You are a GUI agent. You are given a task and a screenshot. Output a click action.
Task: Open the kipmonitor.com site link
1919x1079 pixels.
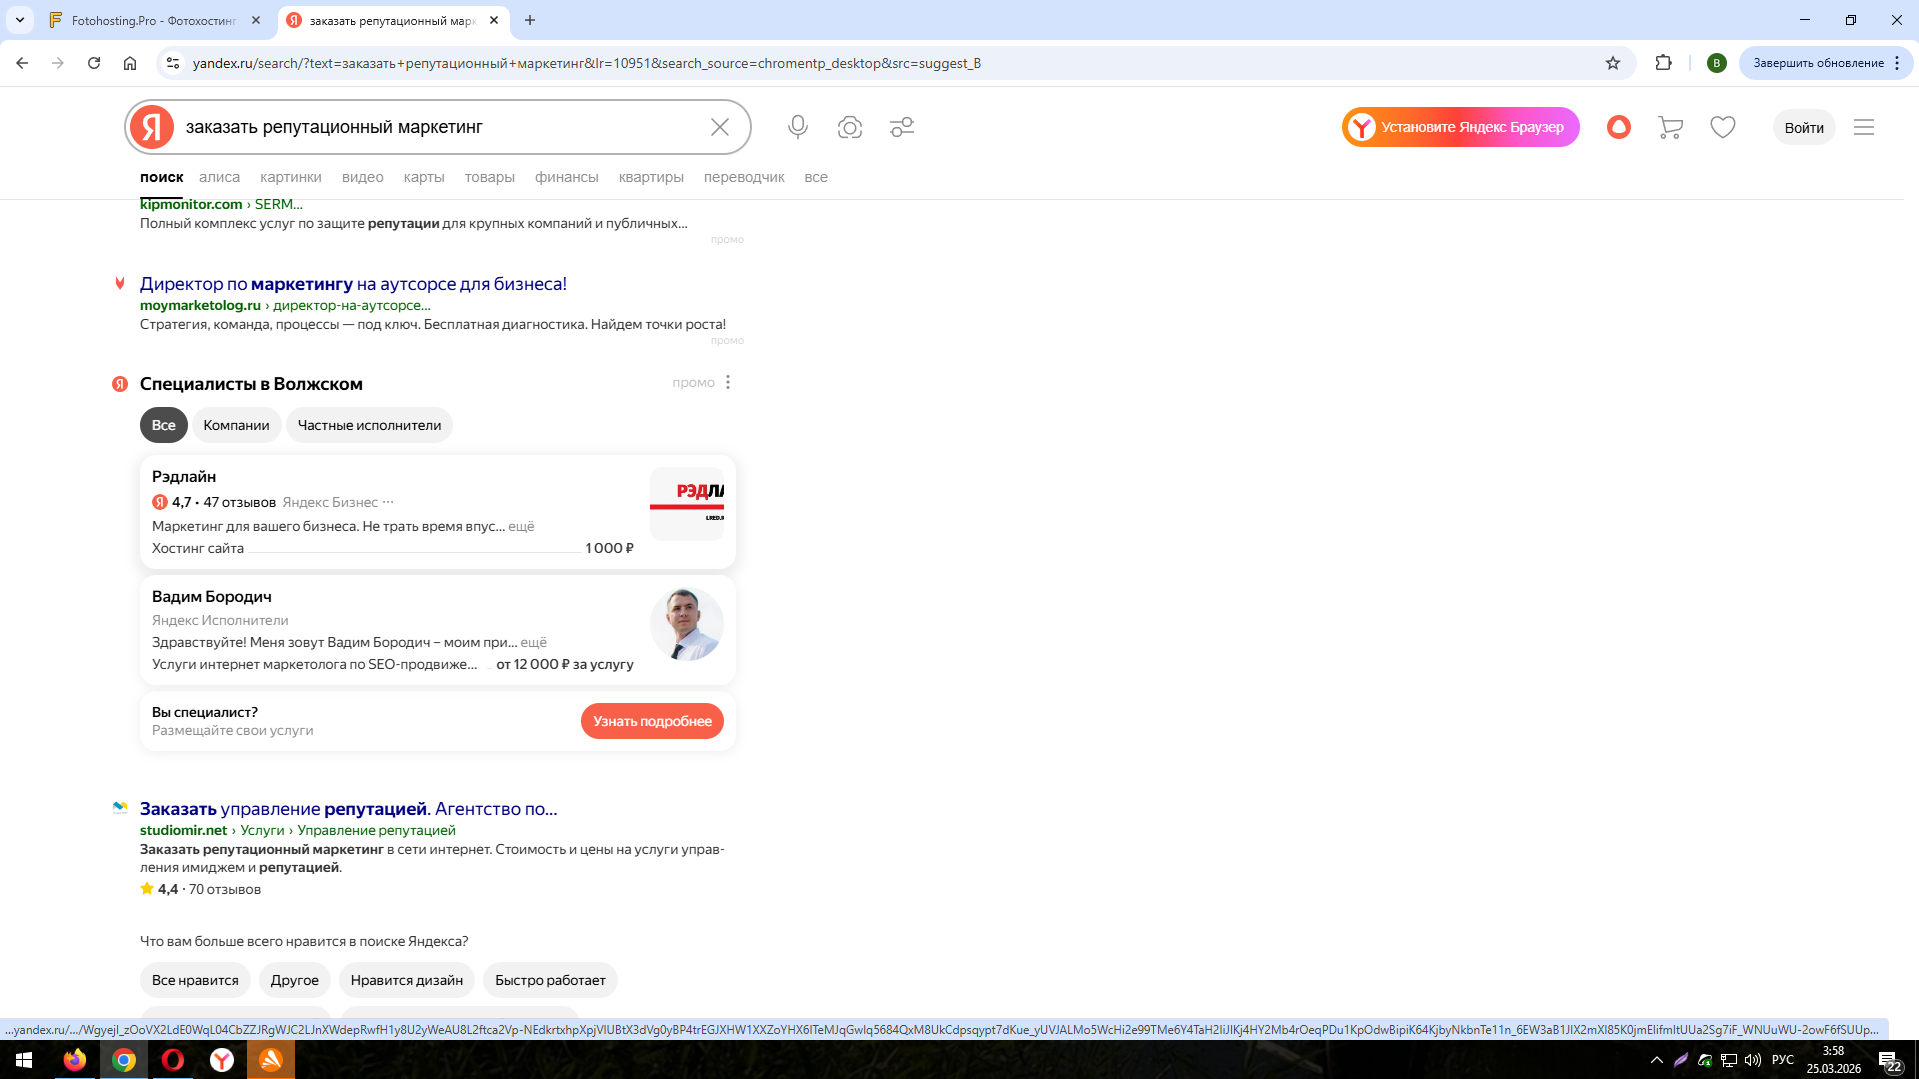pyautogui.click(x=191, y=204)
